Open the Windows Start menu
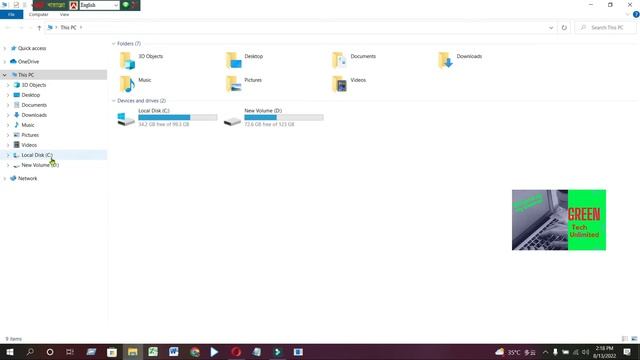This screenshot has width=640, height=360. pos(10,352)
